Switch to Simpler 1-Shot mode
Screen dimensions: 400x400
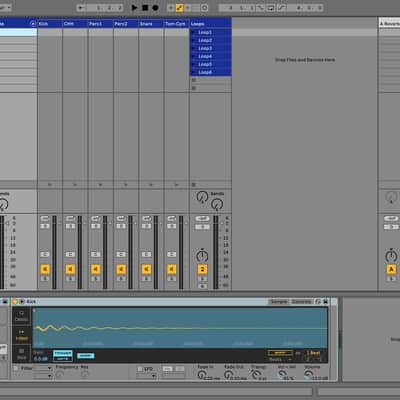(x=22, y=335)
